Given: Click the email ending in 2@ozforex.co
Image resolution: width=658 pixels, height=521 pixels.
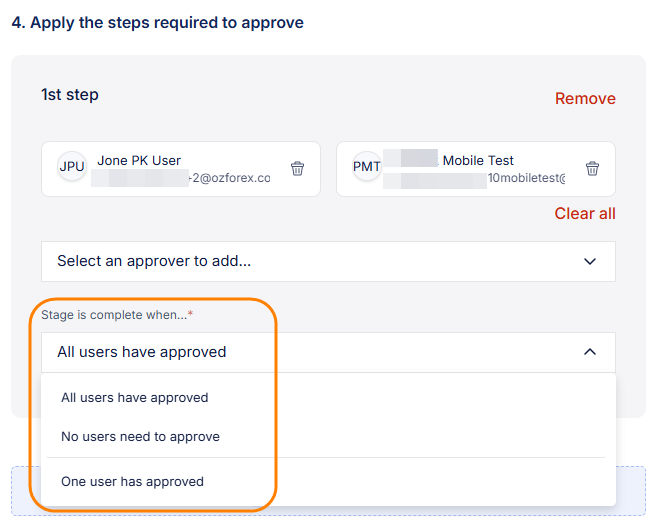Looking at the screenshot, I should coord(229,178).
